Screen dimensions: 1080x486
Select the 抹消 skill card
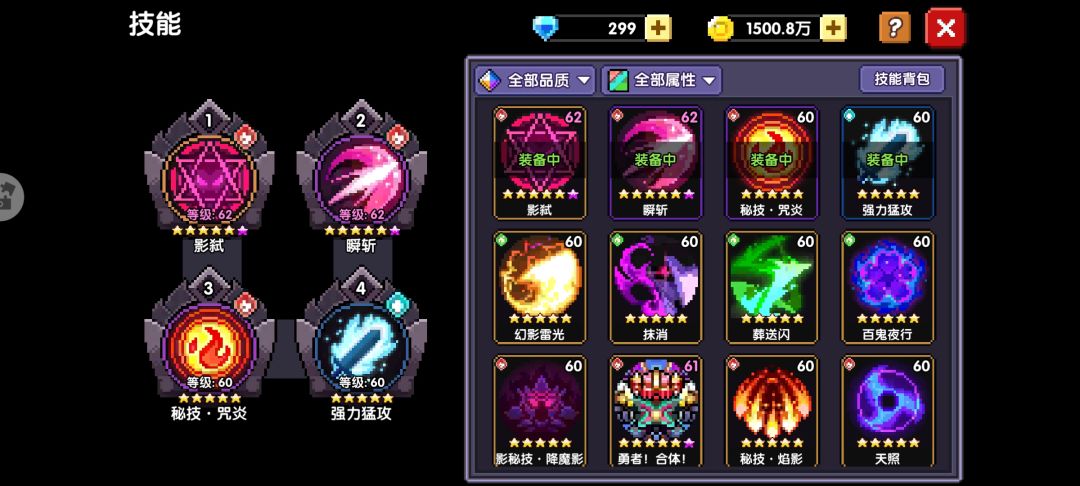(656, 287)
